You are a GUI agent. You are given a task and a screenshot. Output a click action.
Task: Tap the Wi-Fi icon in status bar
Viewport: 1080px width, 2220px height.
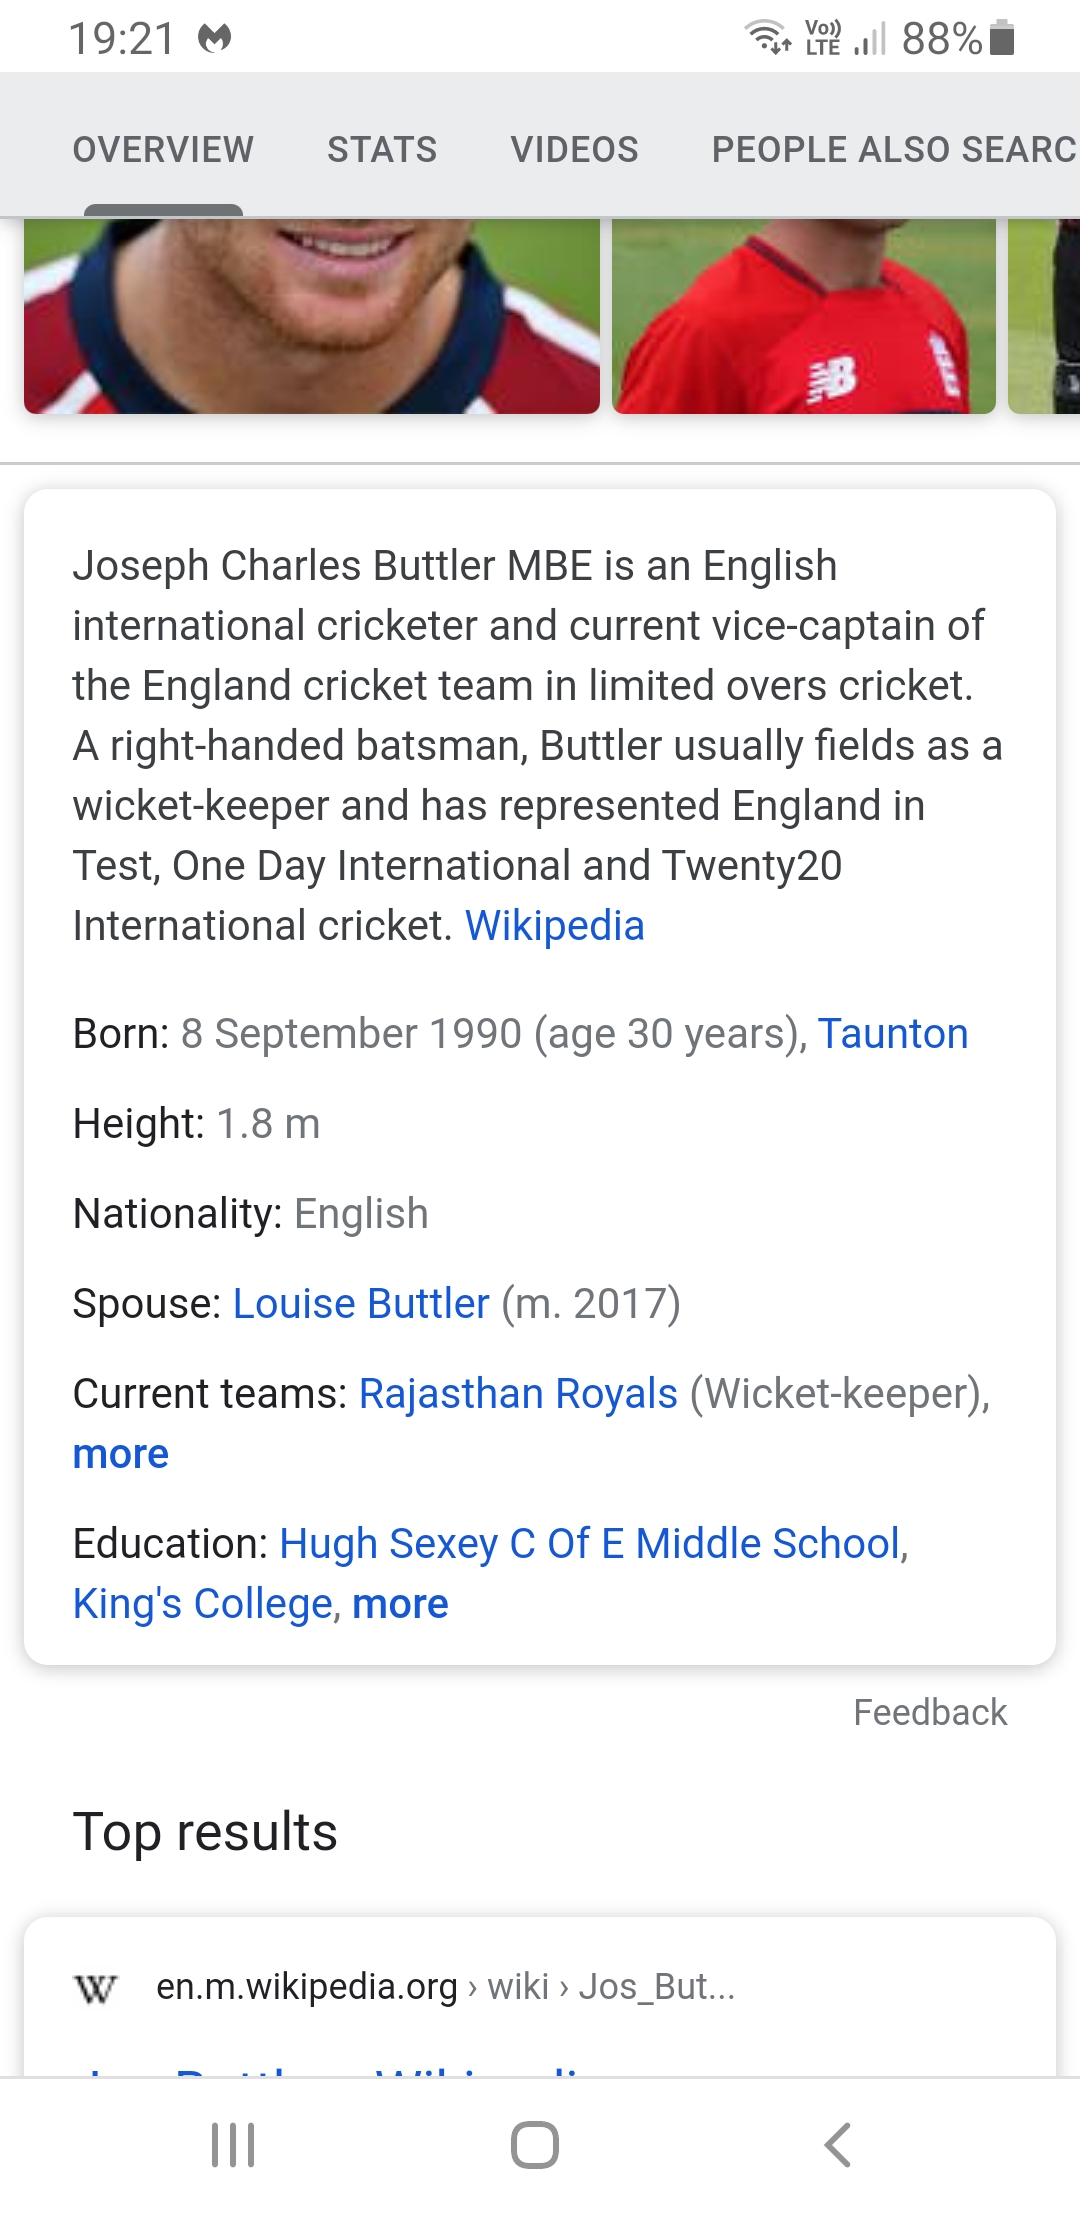[x=768, y=37]
